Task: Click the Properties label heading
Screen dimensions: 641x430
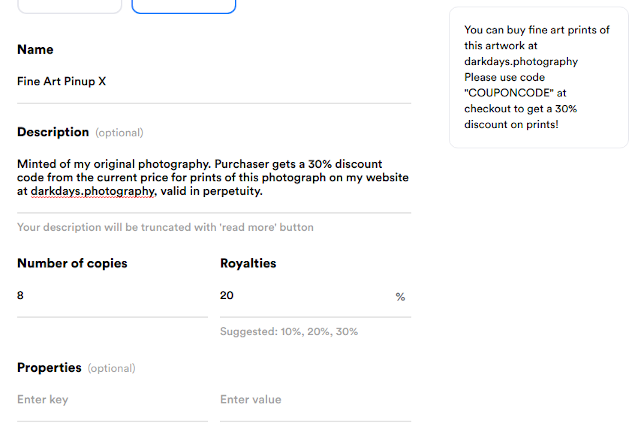Action: click(x=49, y=368)
